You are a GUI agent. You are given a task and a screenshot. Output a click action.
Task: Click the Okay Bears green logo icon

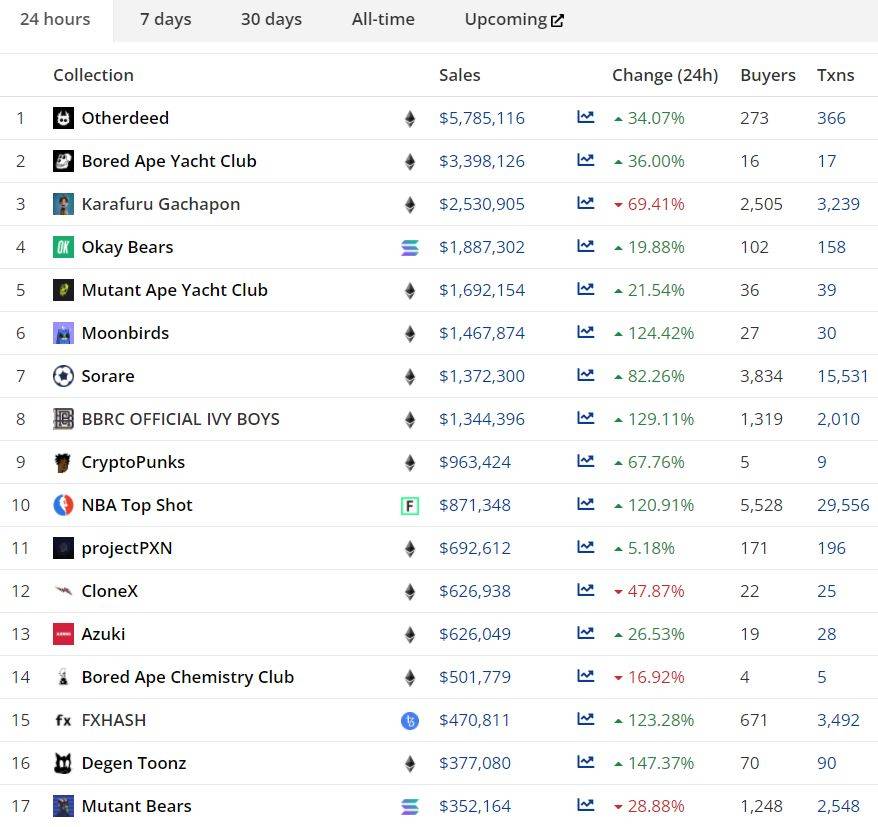click(63, 247)
